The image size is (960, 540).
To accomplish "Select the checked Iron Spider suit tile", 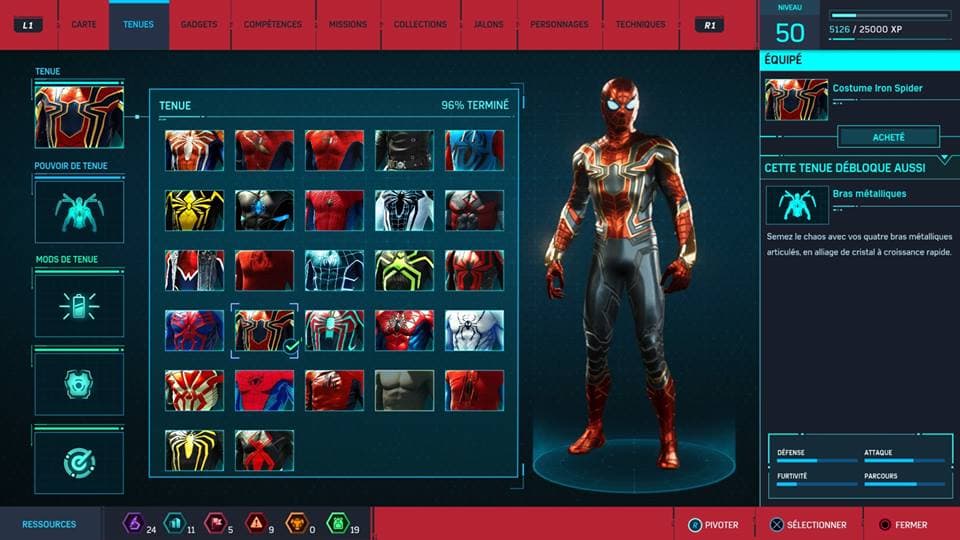I will tap(264, 330).
